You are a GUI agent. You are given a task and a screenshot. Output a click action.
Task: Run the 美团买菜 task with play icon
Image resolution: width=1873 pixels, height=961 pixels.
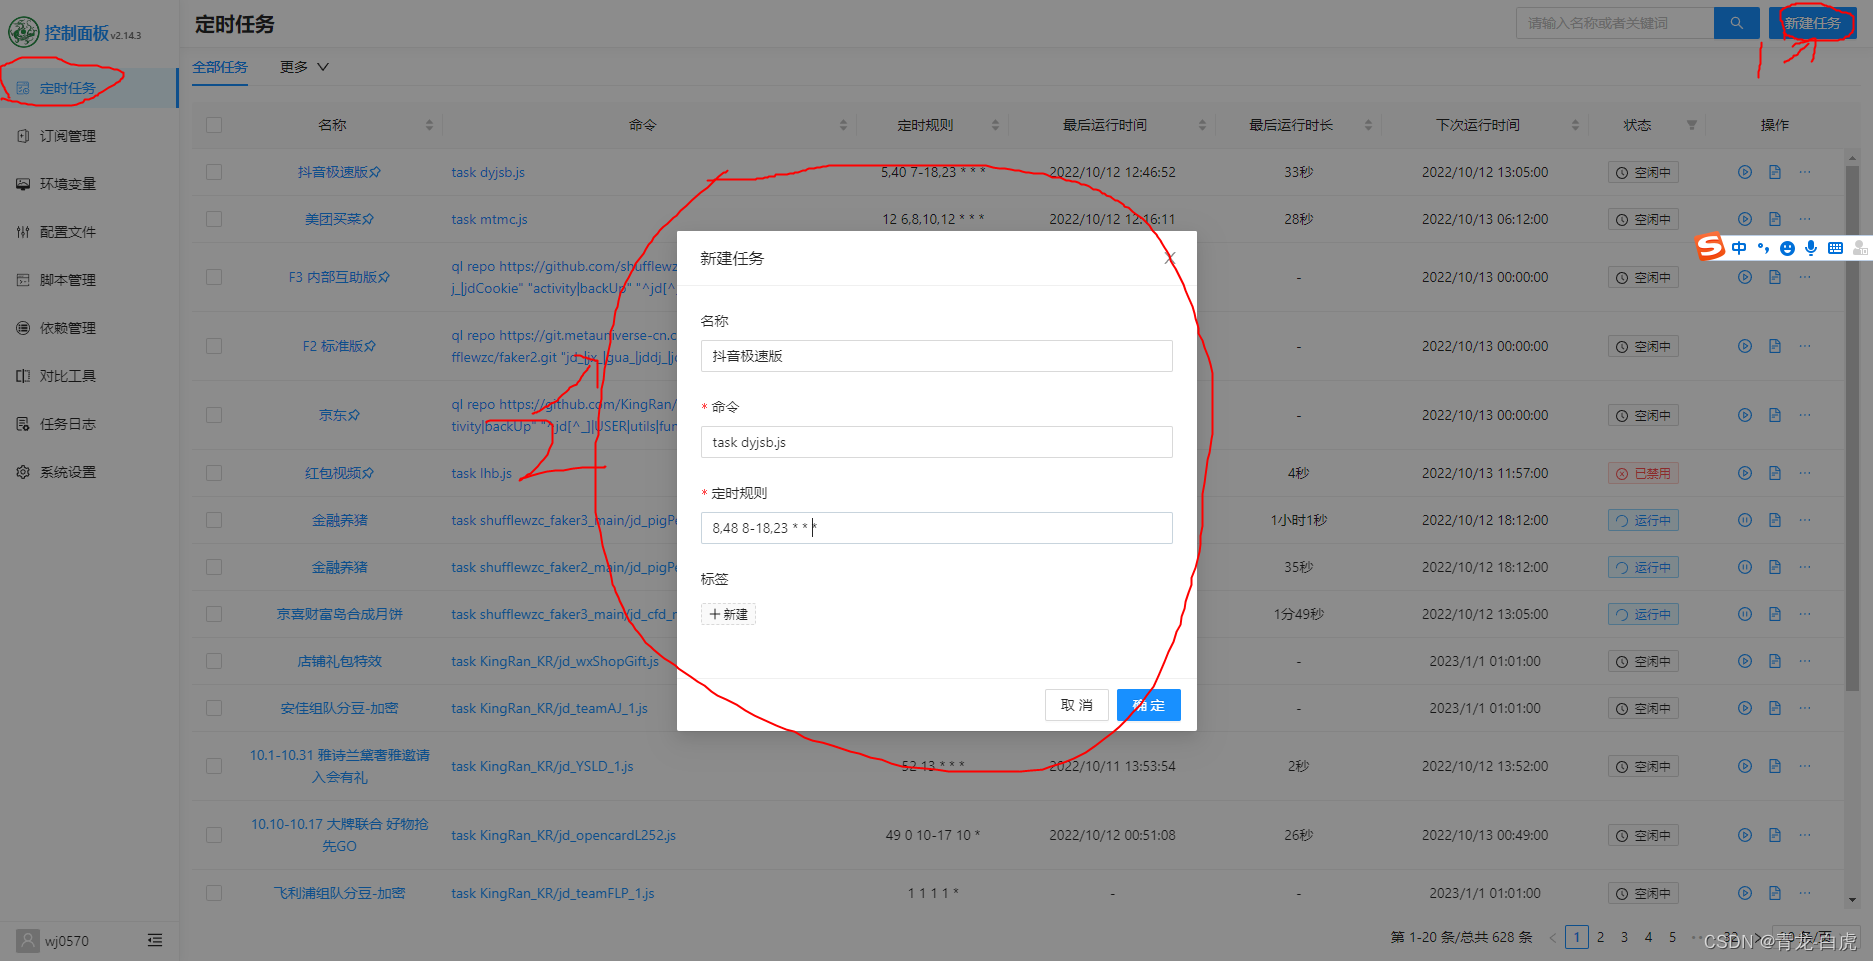[x=1745, y=219]
